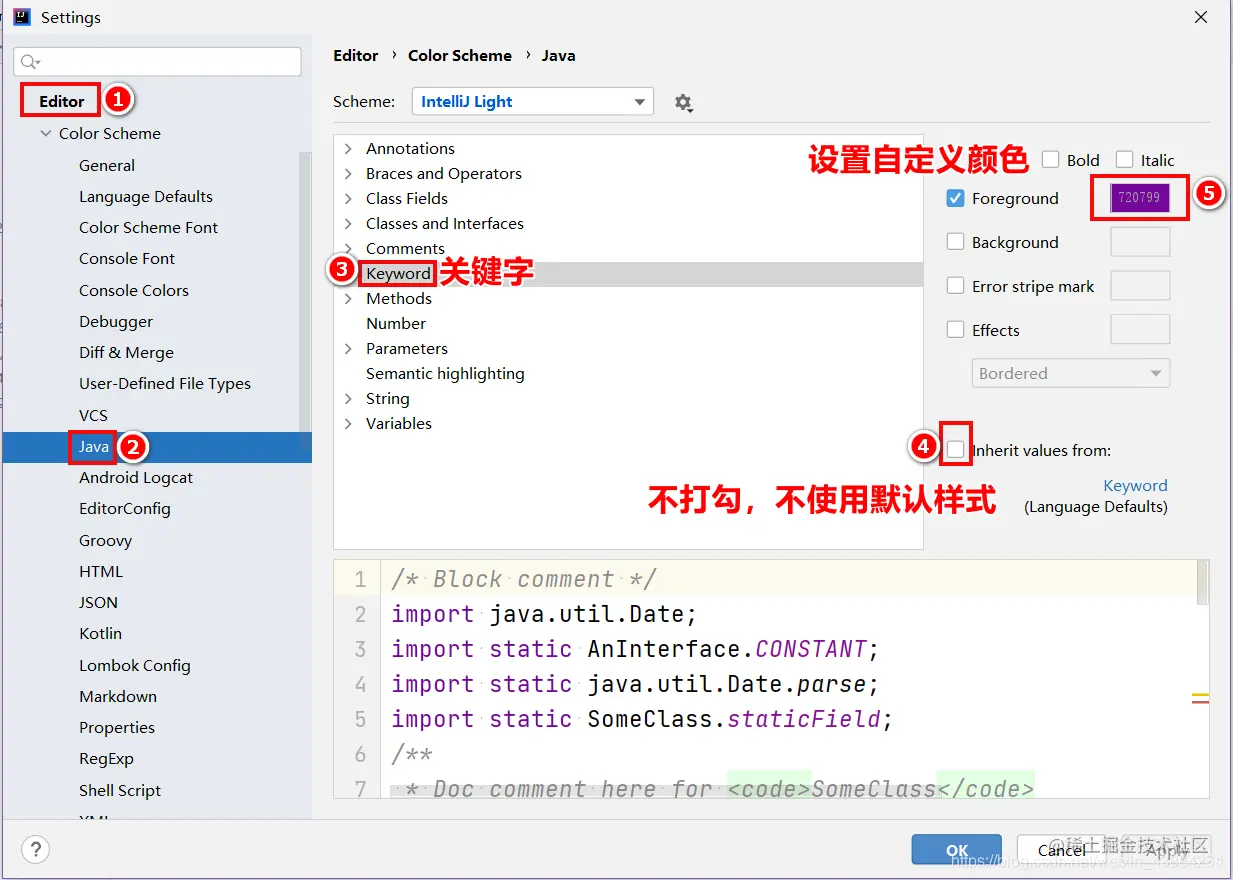The width and height of the screenshot is (1233, 880).
Task: Select Debugger in the sidebar
Action: 116,321
